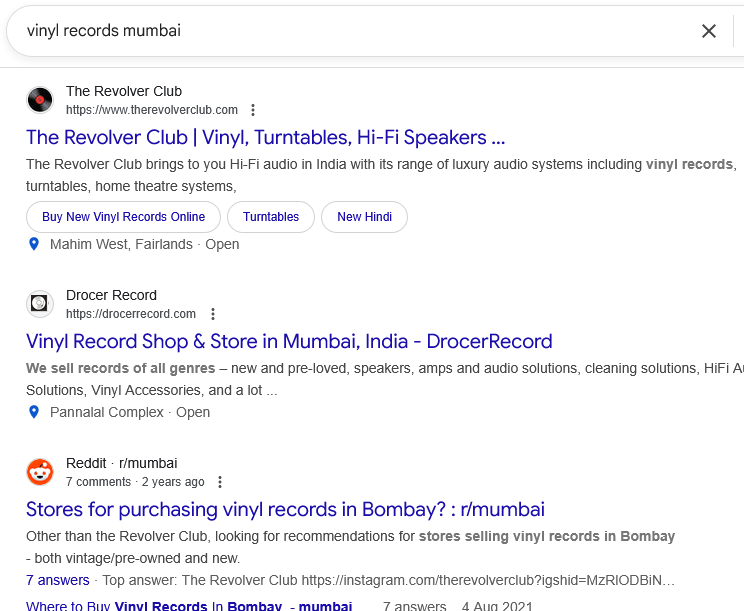
Task: Select the Turntables sitelink chip
Action: 271,217
